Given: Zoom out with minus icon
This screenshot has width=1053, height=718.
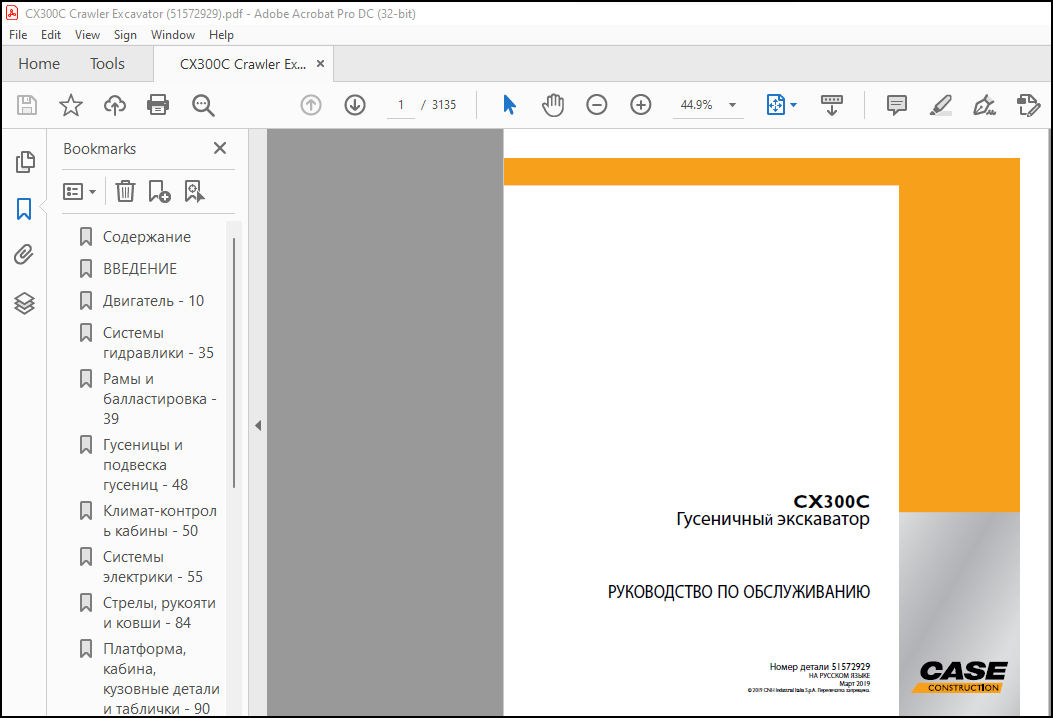Looking at the screenshot, I should 596,105.
